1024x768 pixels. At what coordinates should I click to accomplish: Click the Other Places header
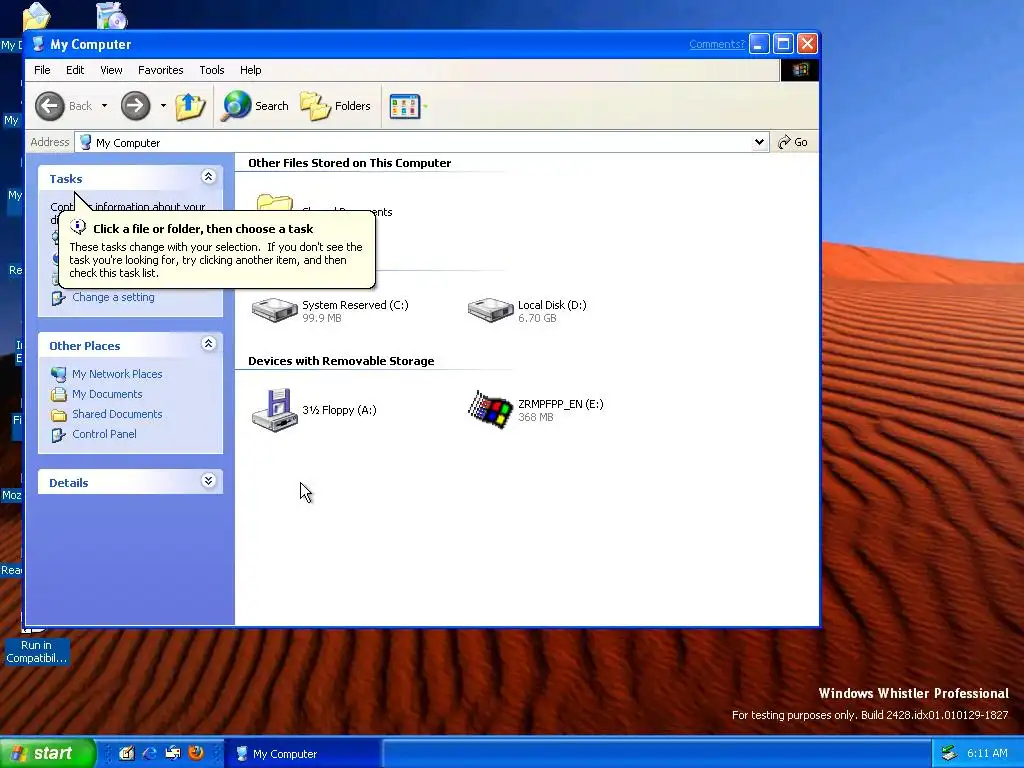point(131,345)
